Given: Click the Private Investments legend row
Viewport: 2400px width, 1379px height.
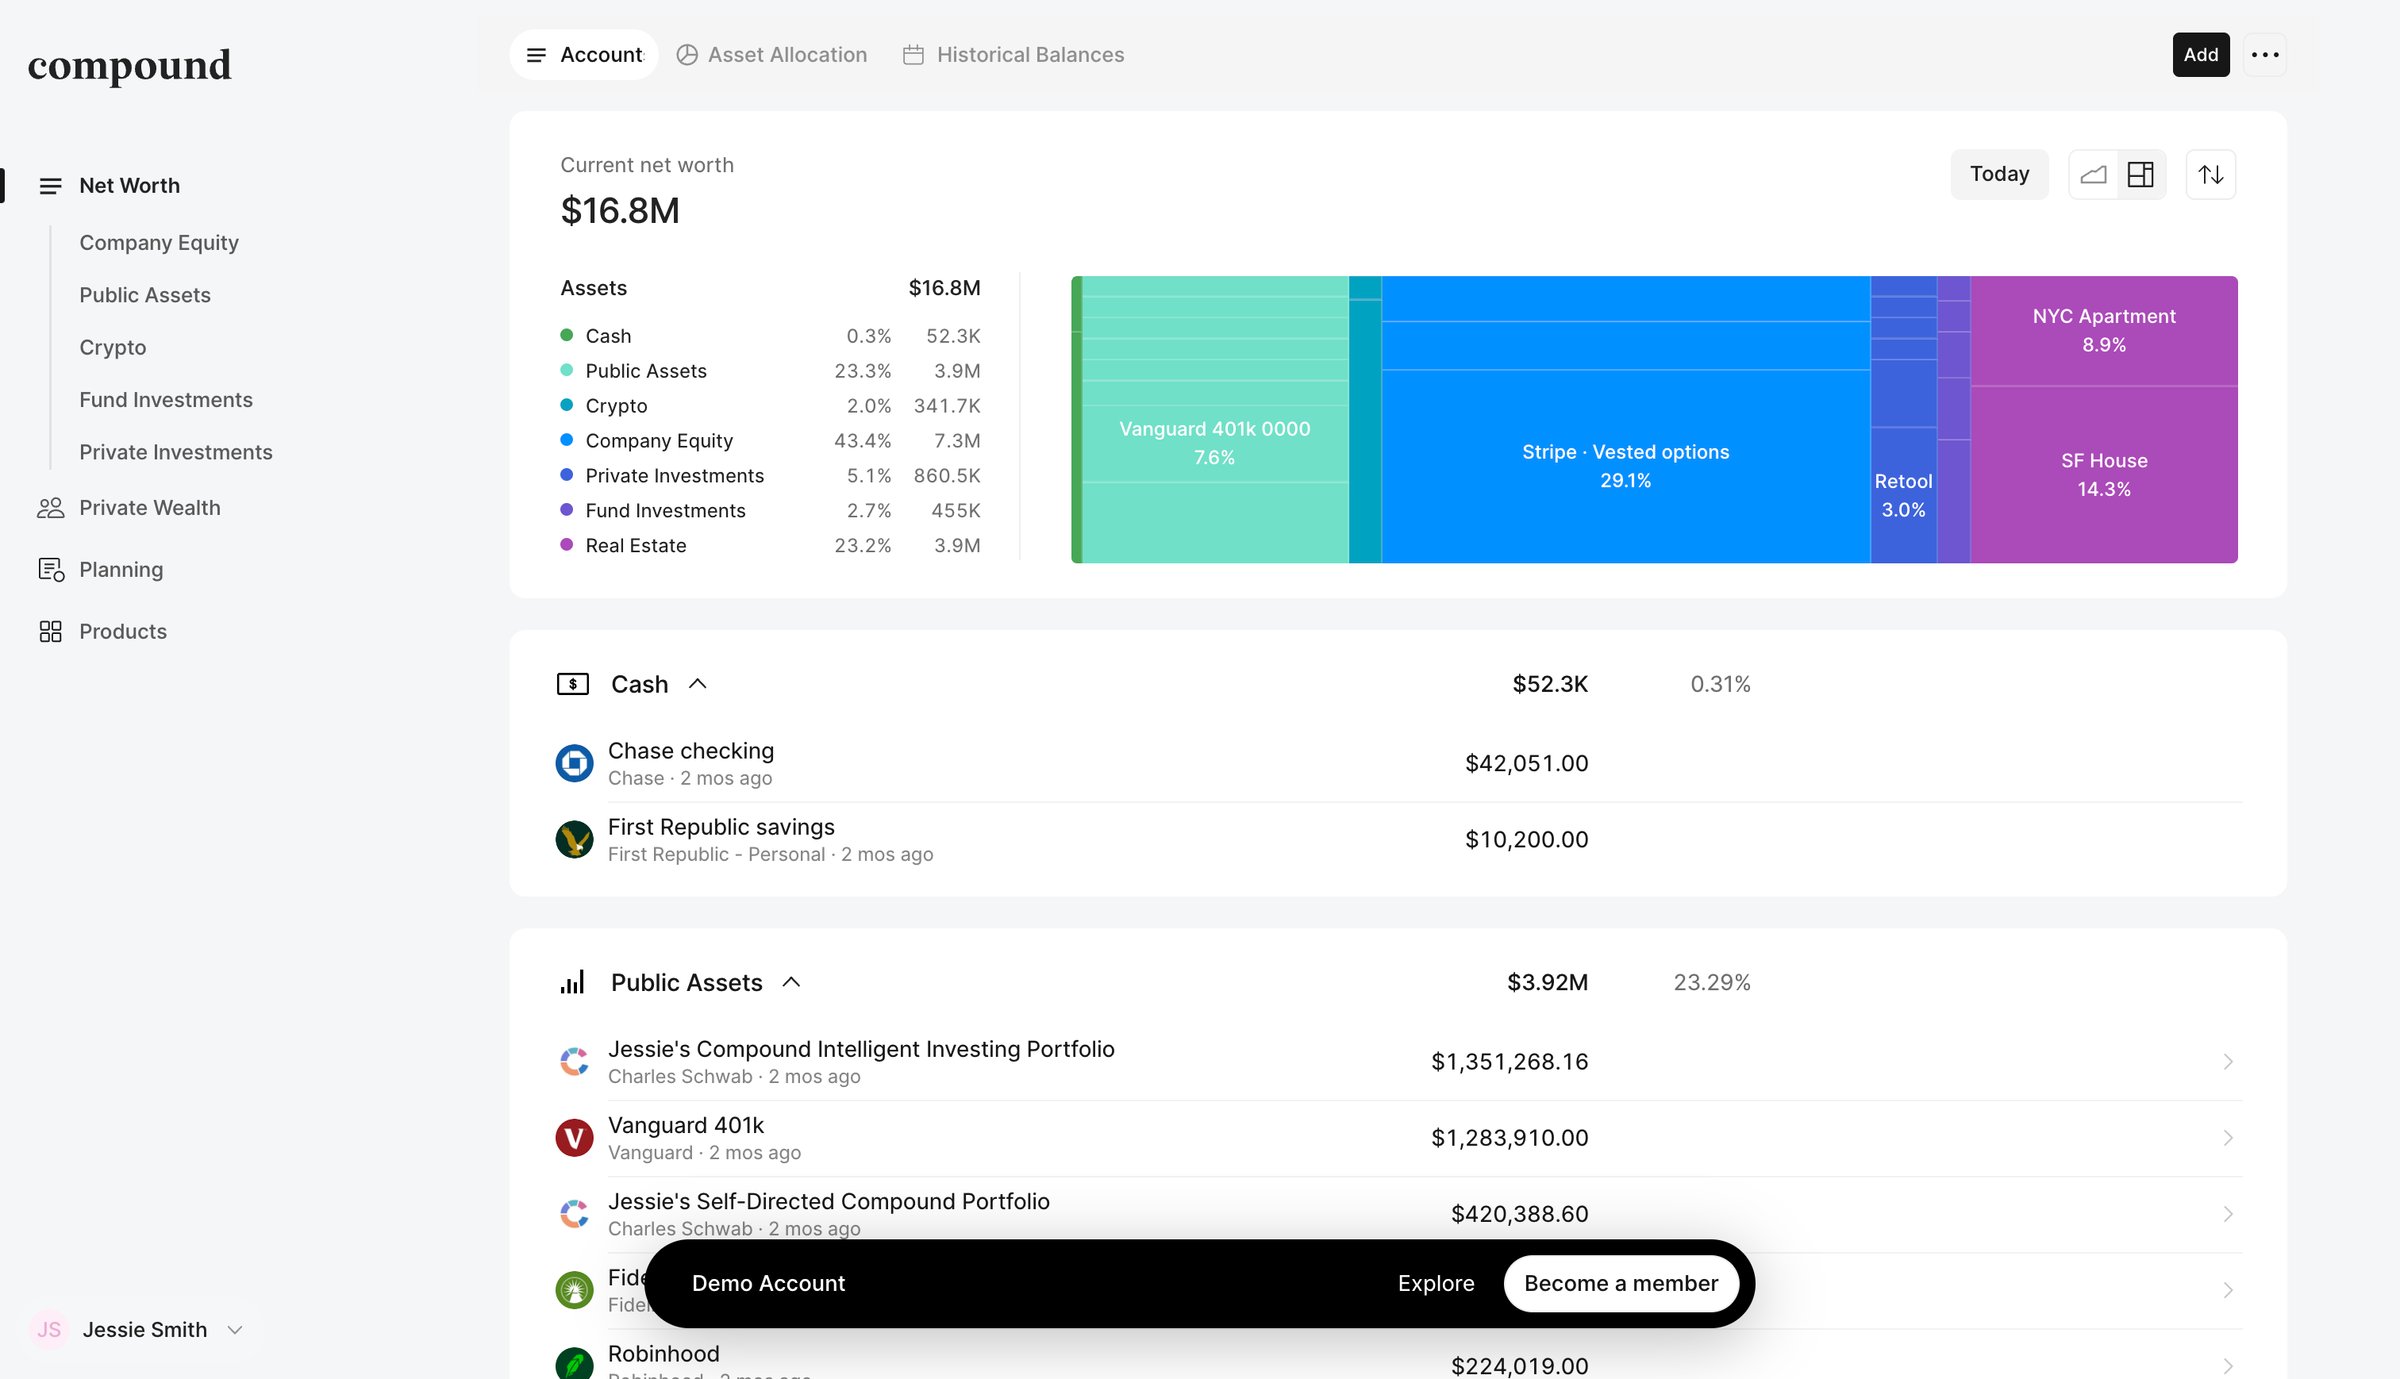Looking at the screenshot, I should tap(770, 476).
